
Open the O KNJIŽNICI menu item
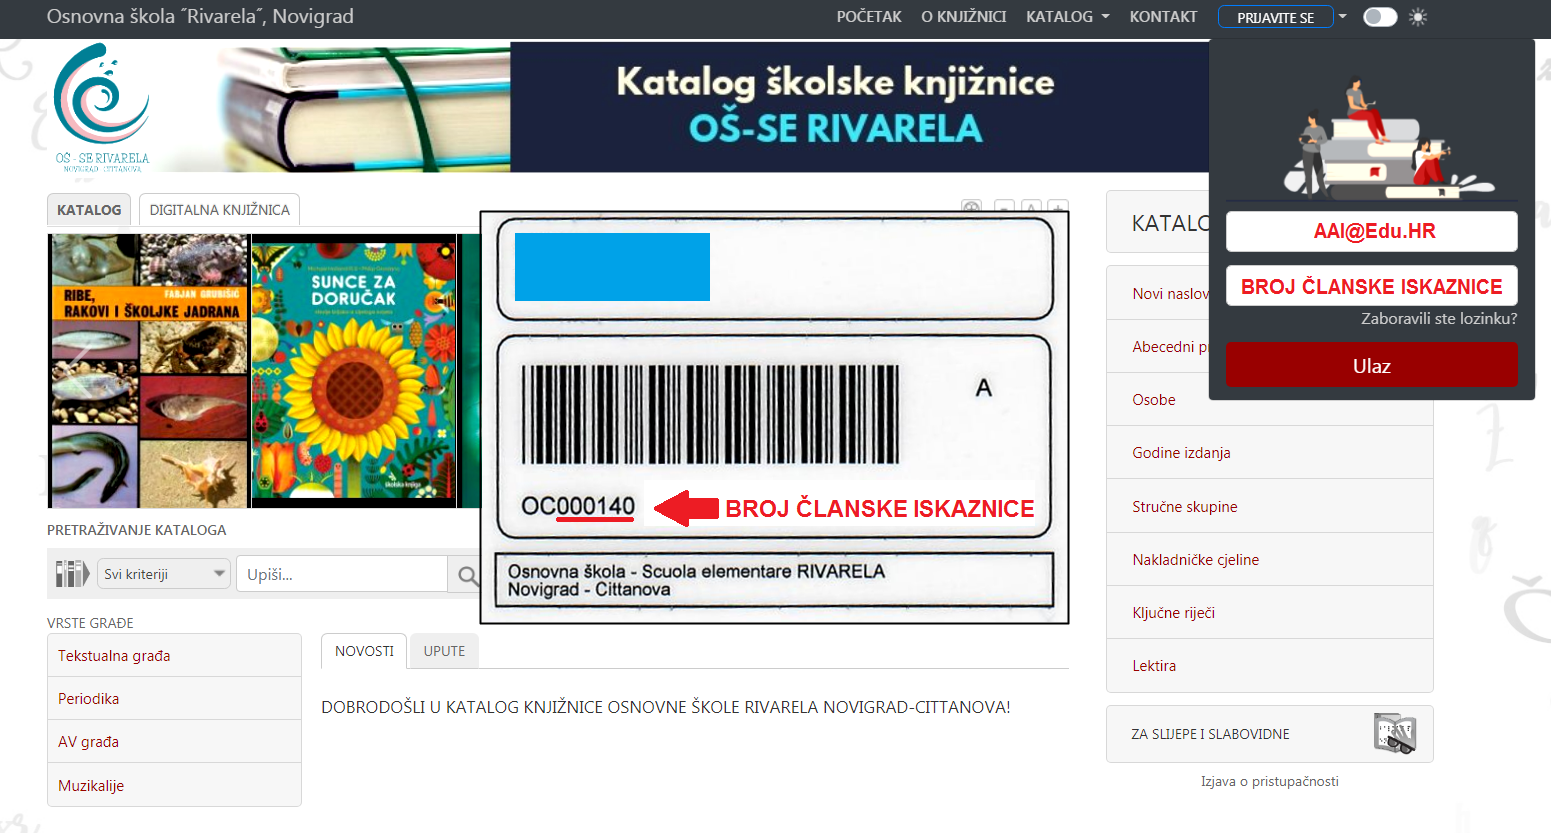tap(964, 17)
